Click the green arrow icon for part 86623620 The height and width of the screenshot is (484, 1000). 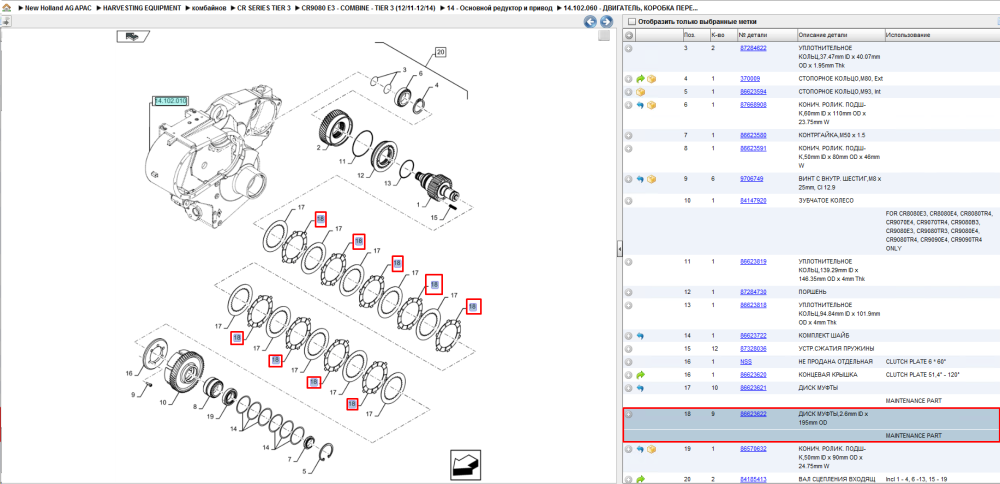(x=641, y=375)
